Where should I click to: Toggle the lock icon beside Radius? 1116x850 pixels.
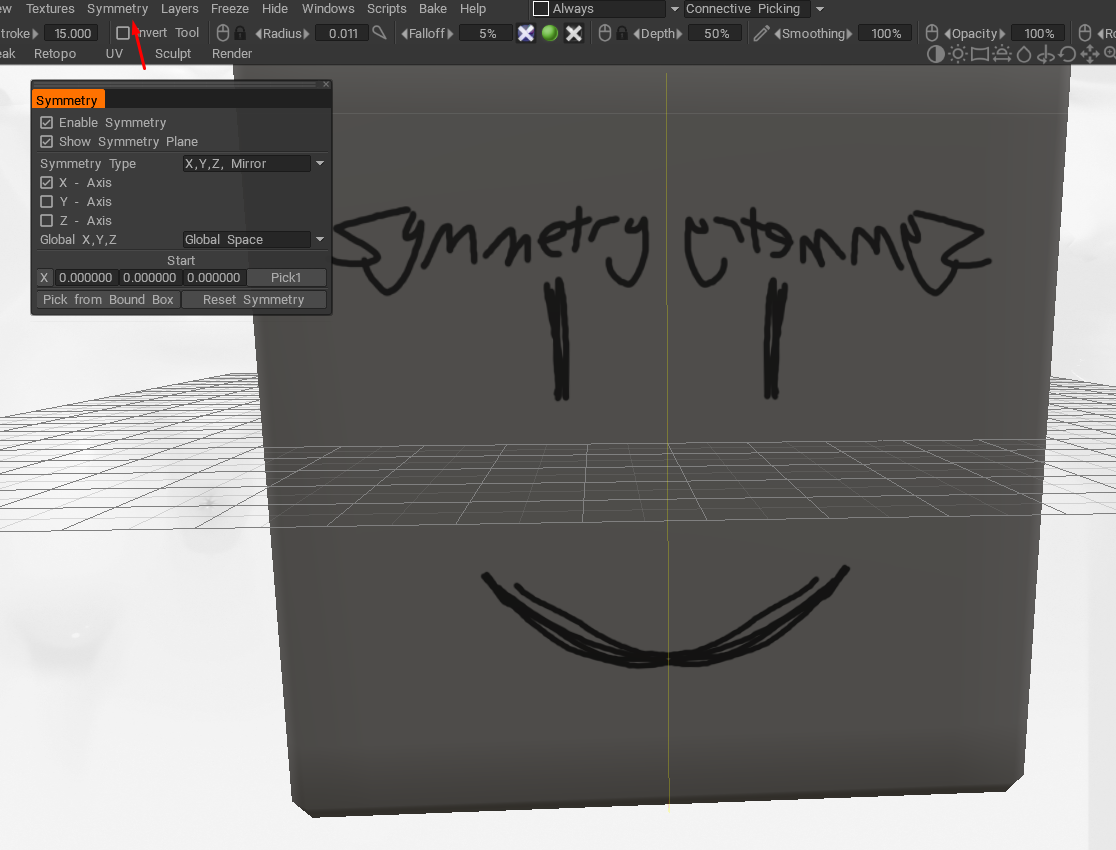click(x=240, y=33)
